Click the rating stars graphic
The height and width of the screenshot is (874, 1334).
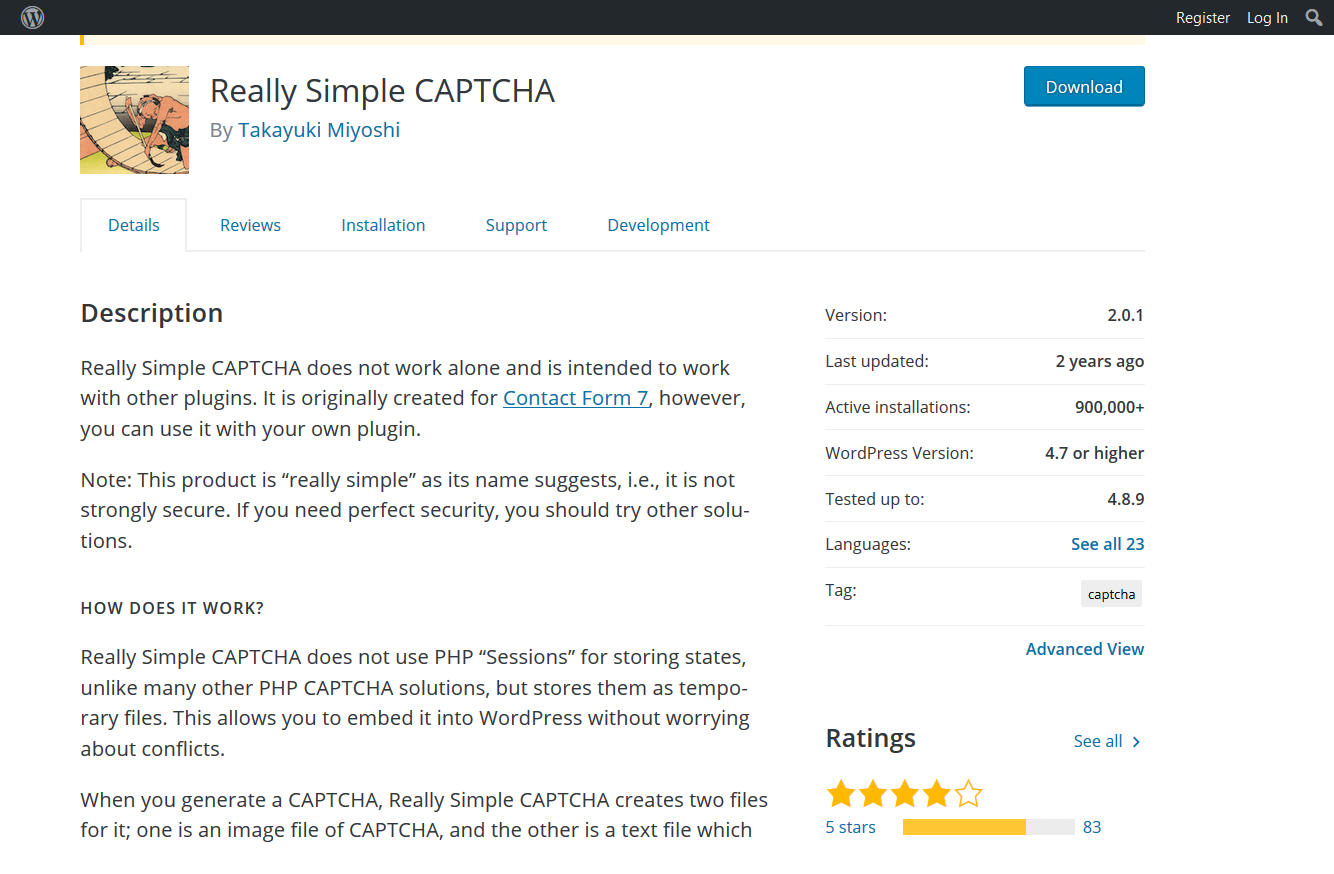click(904, 794)
